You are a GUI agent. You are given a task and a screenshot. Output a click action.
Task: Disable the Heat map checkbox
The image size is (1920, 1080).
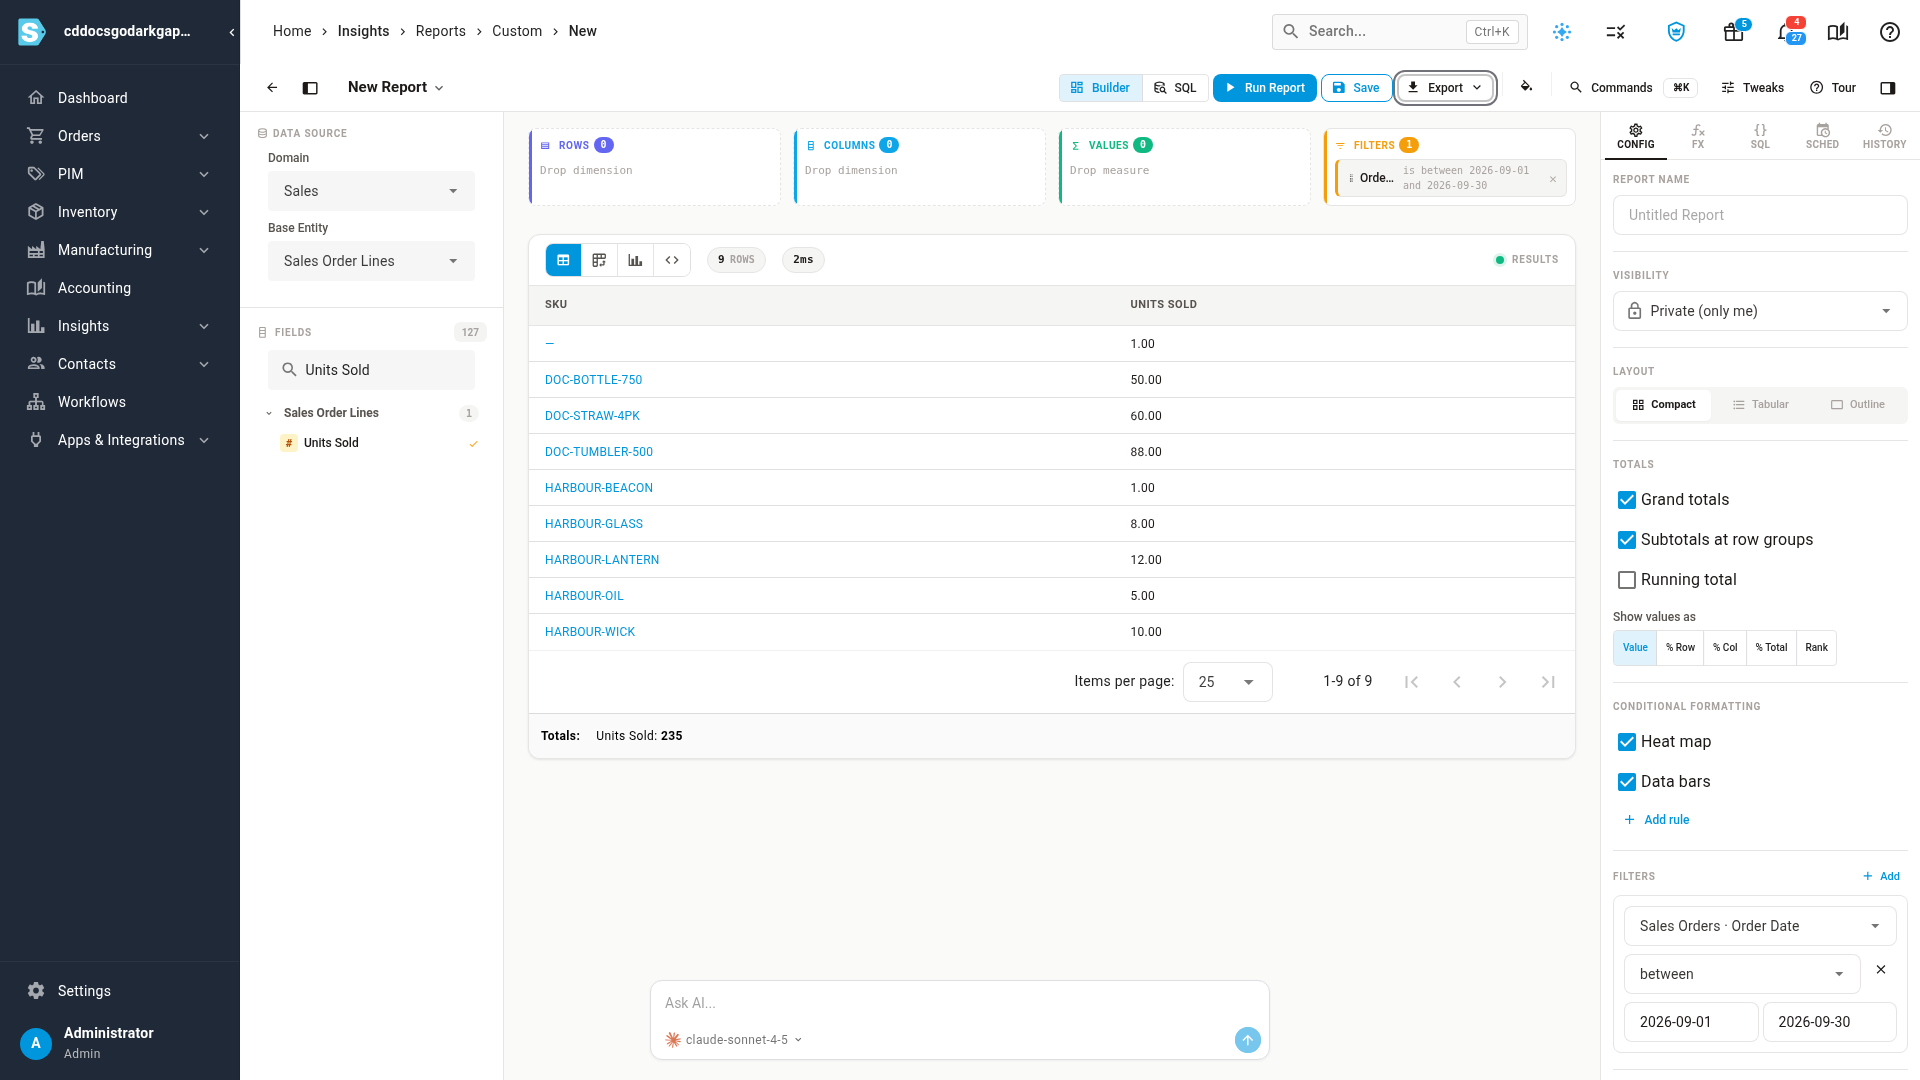click(x=1627, y=742)
